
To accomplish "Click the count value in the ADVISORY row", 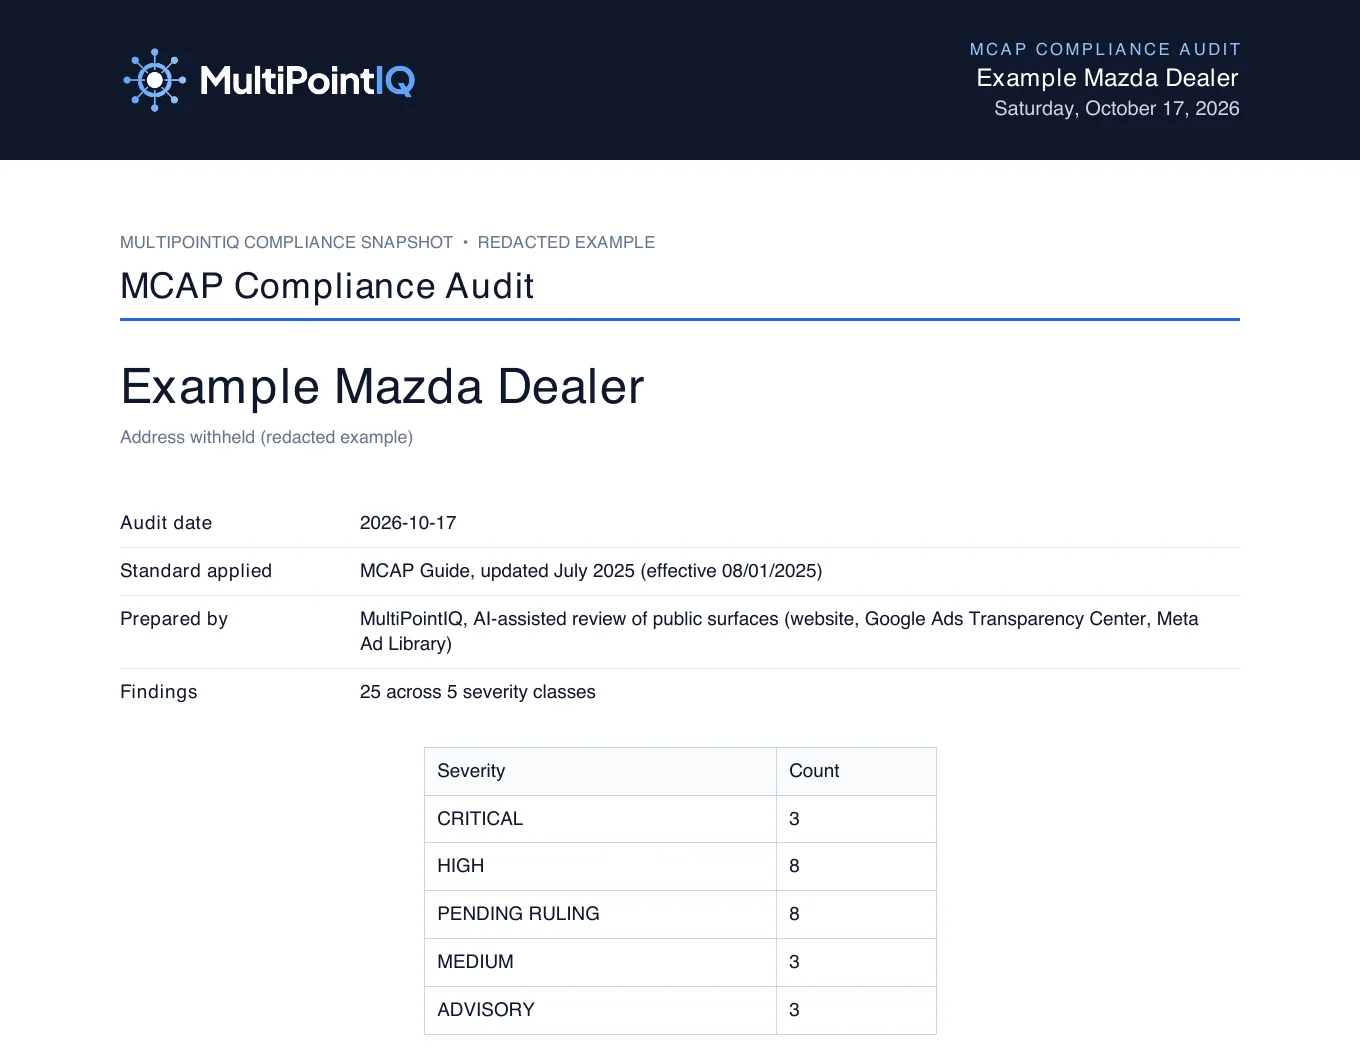I will [x=856, y=1010].
